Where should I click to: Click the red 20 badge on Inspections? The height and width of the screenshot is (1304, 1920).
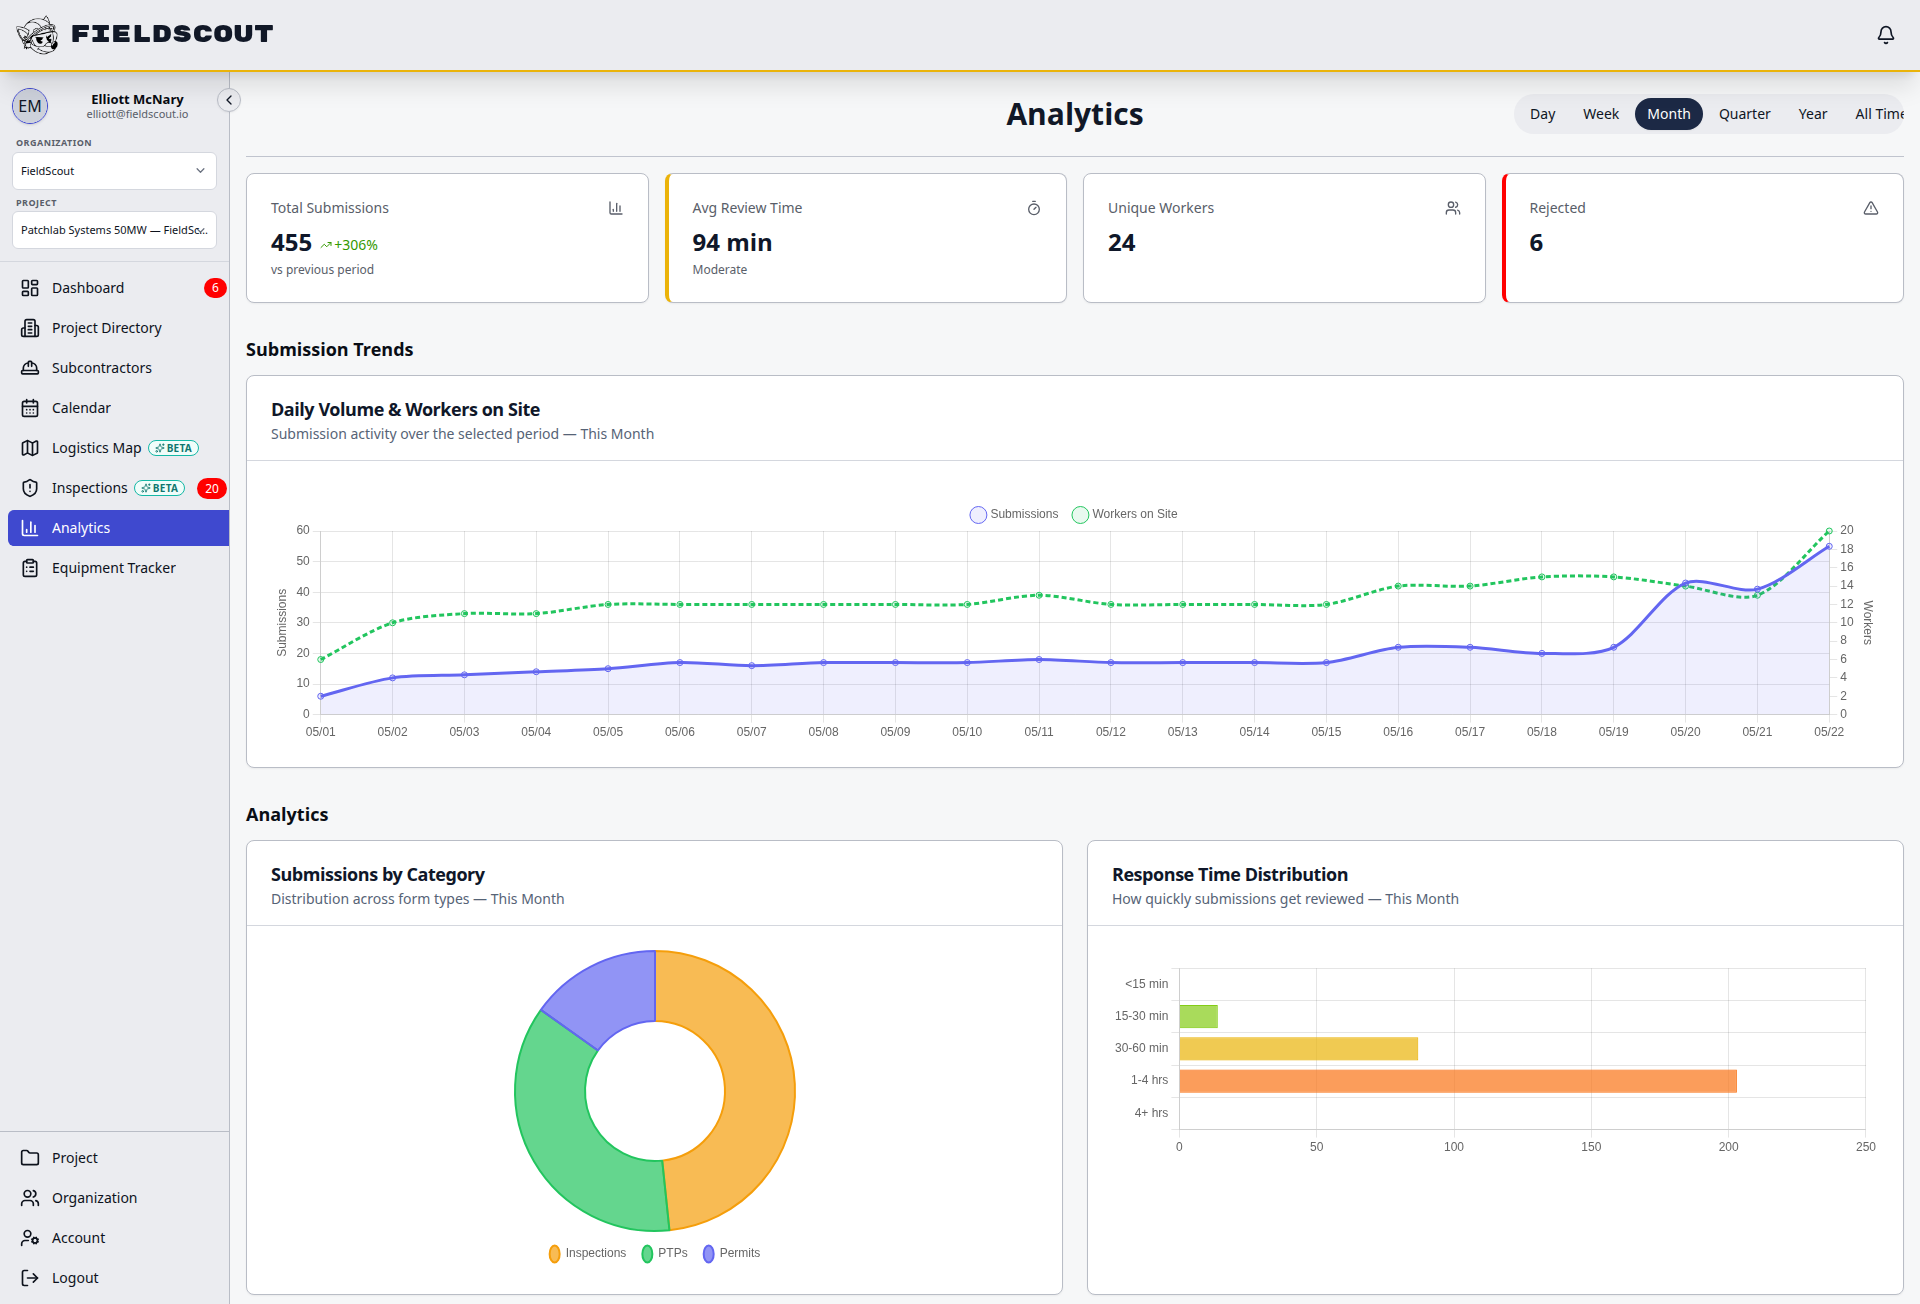212,488
